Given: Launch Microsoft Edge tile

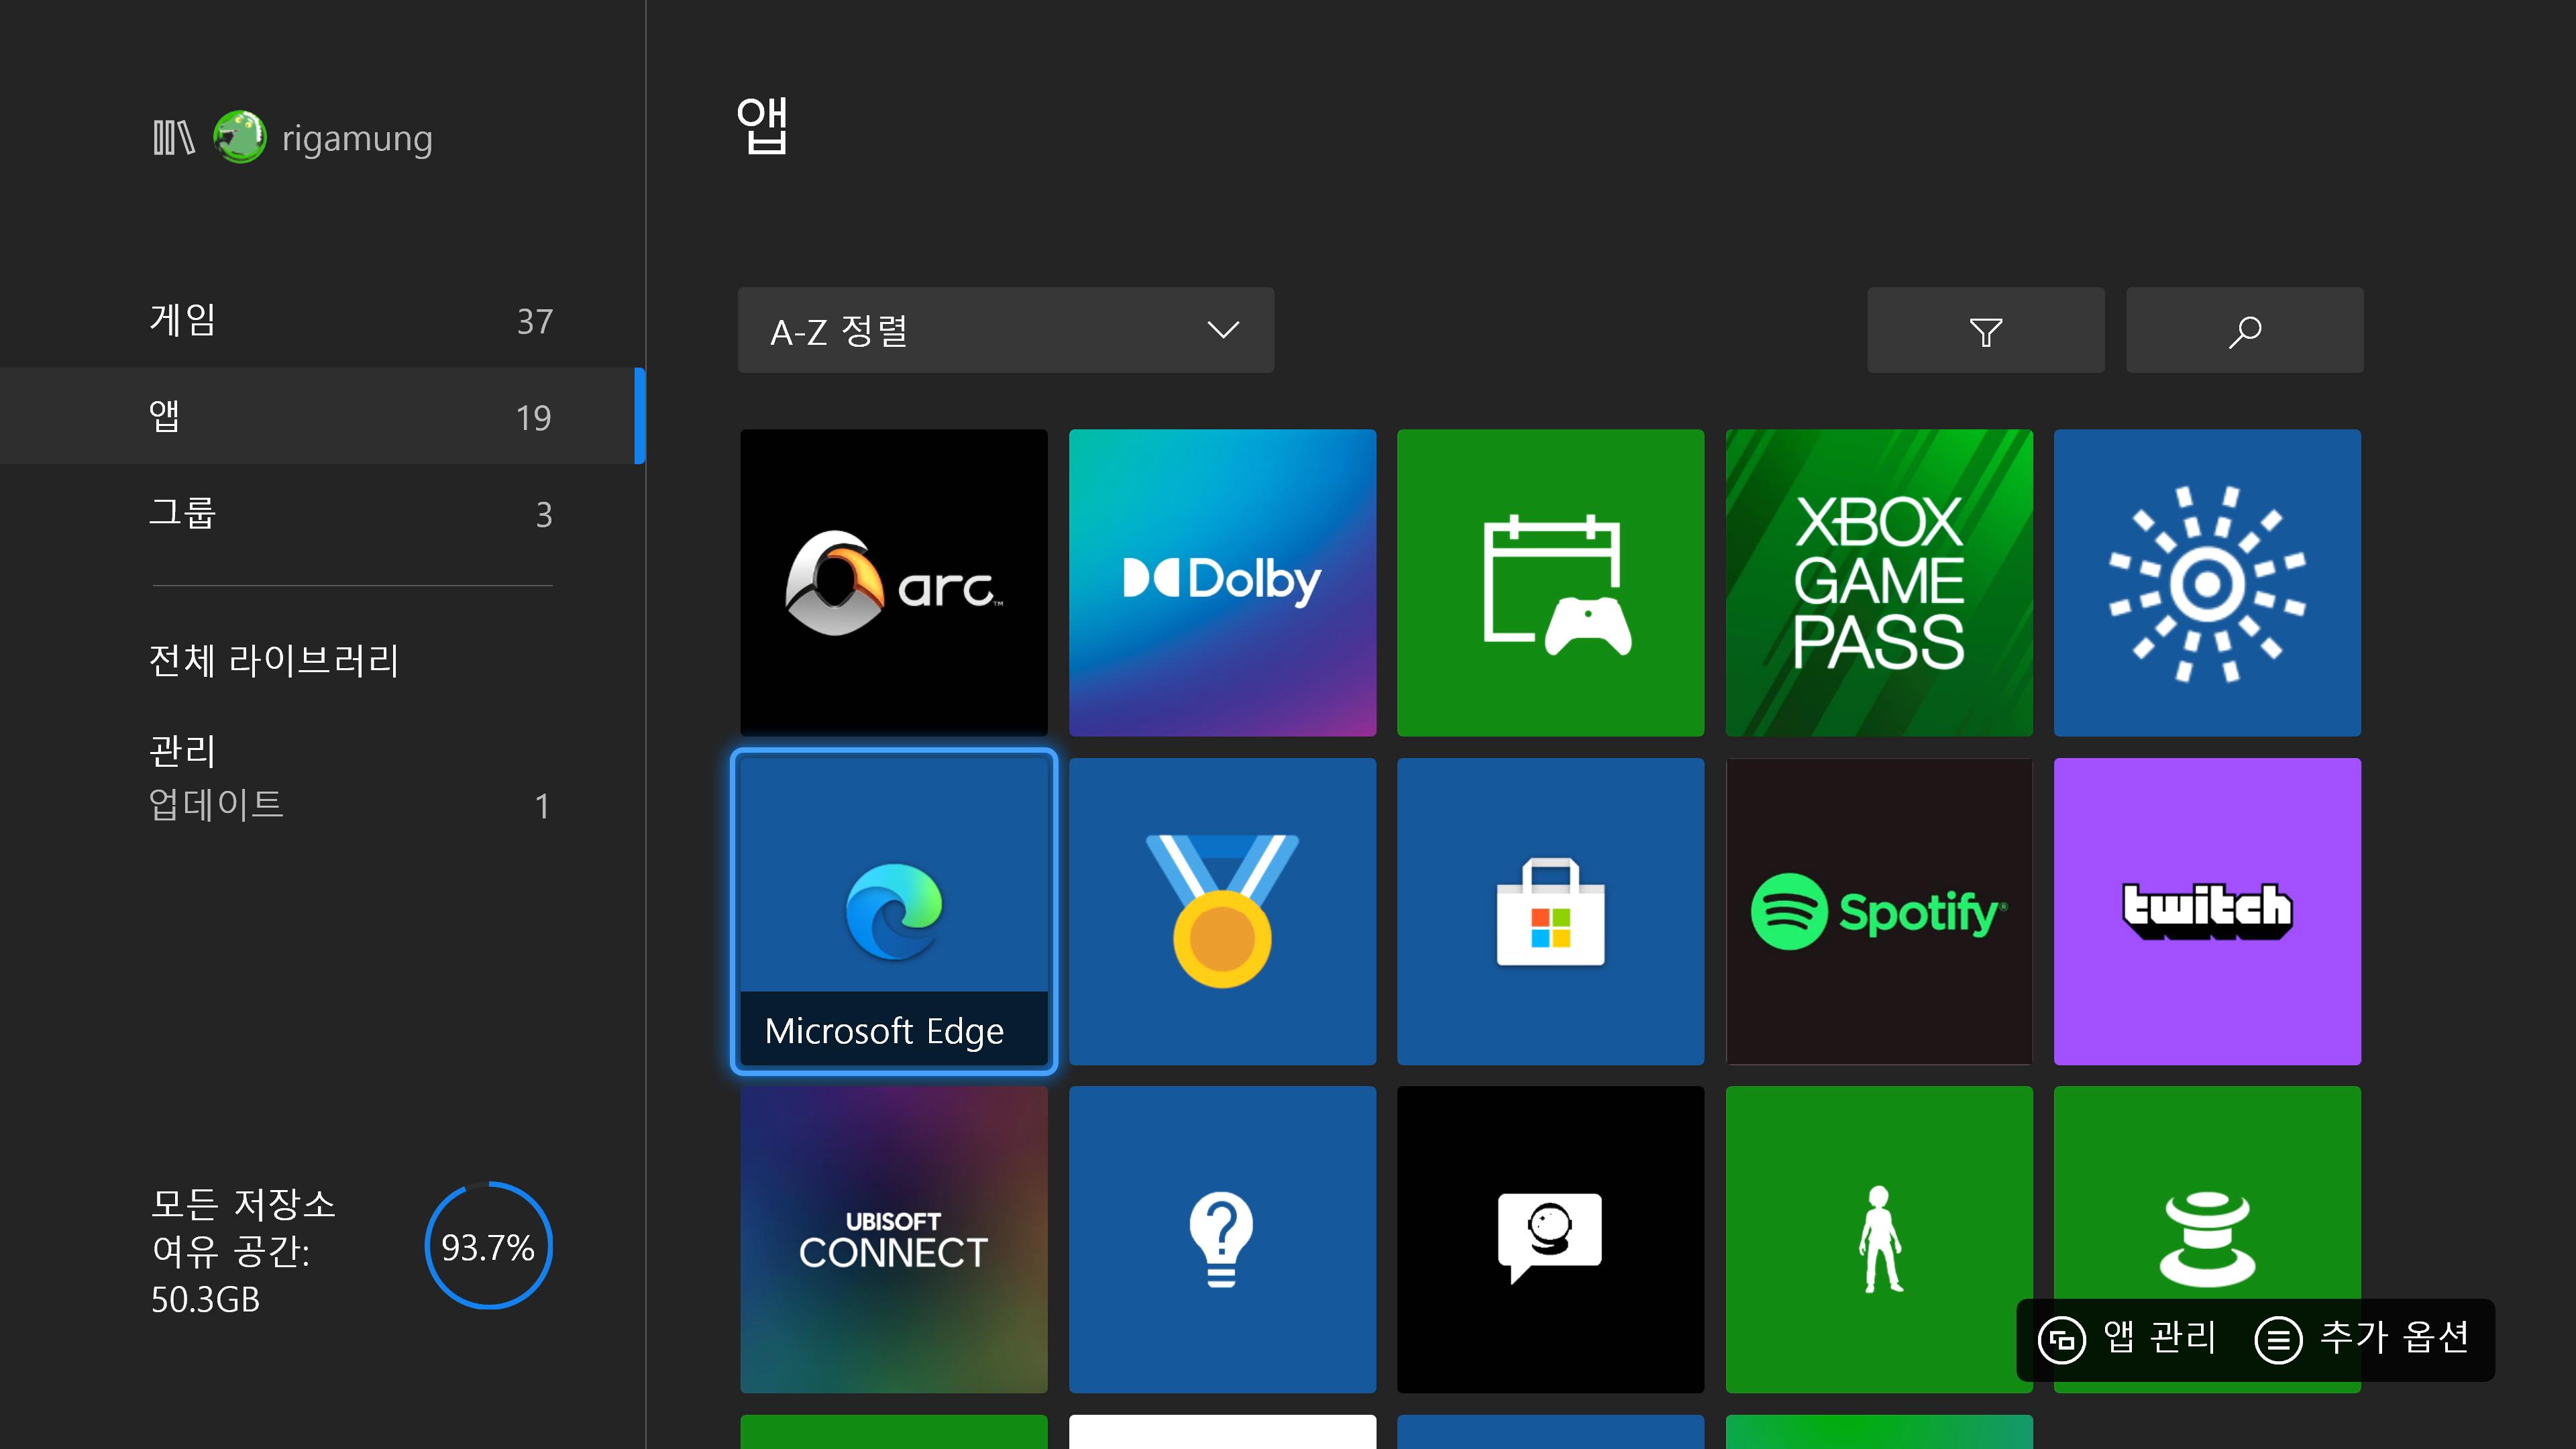Looking at the screenshot, I should [x=893, y=911].
